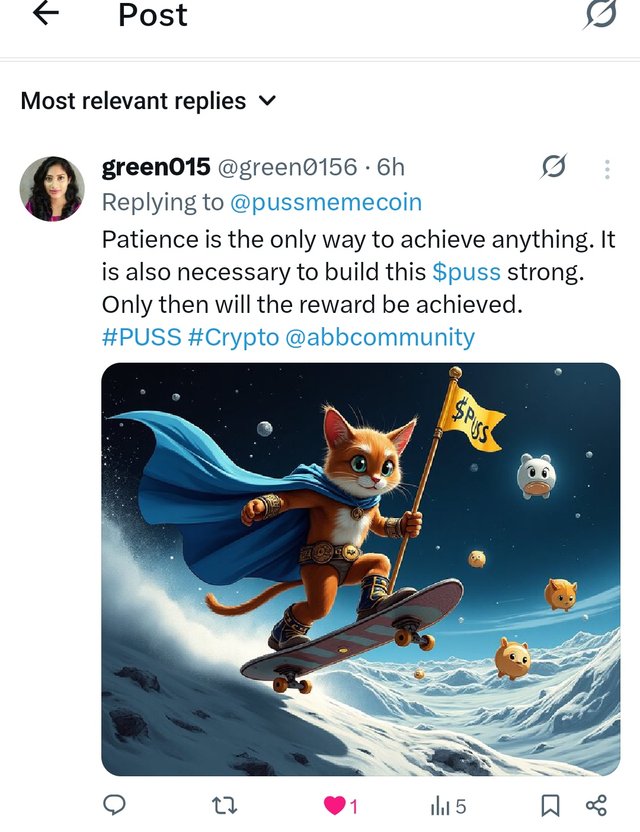Go back using the left arrow

coord(46,13)
